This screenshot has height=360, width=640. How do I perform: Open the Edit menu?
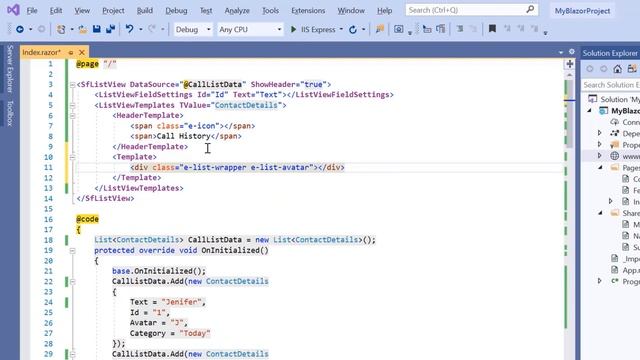coord(56,11)
